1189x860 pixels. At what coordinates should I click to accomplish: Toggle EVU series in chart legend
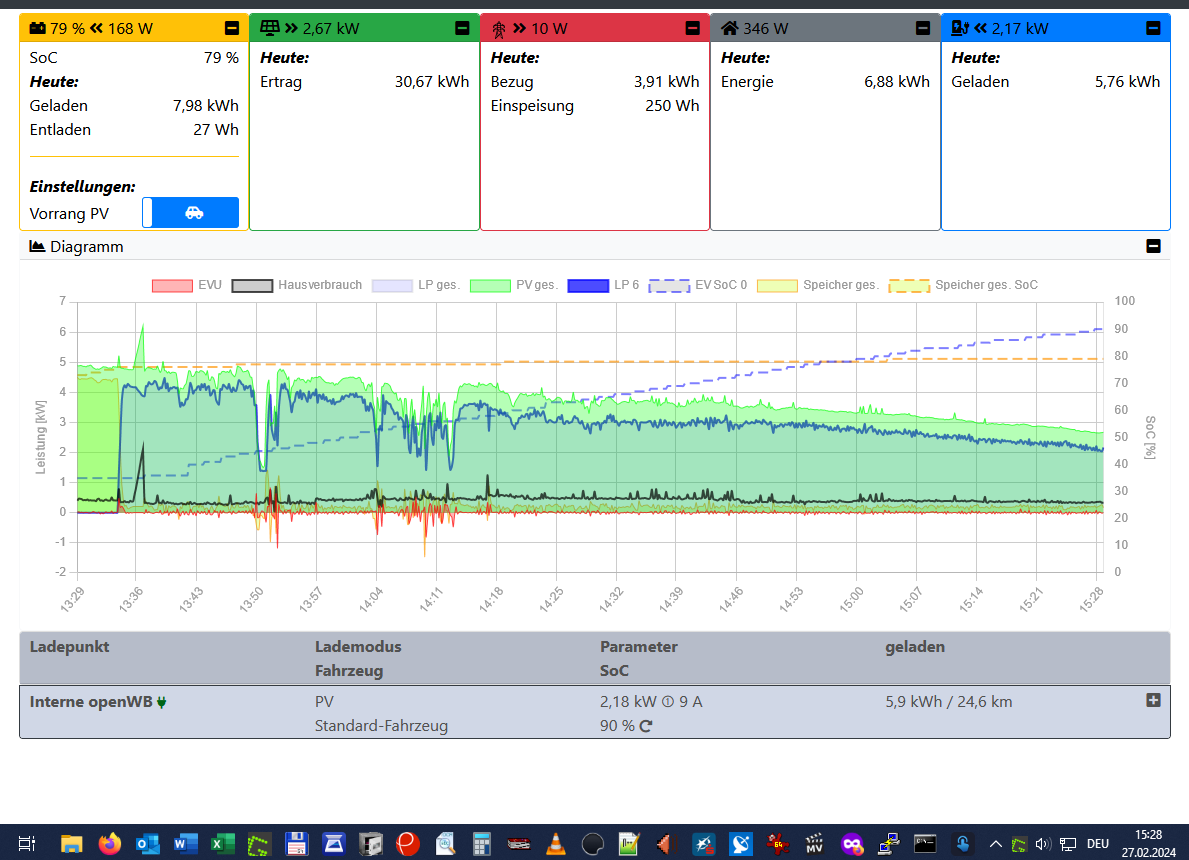187,285
